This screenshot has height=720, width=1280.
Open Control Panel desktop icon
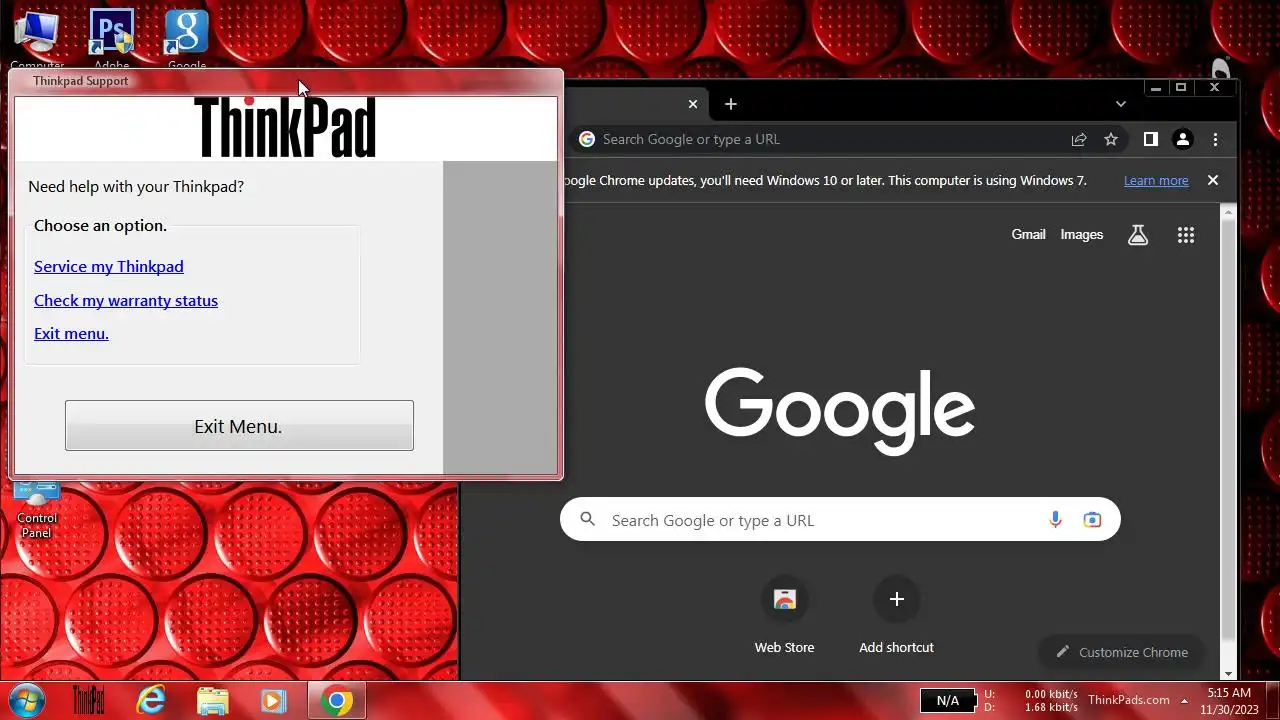pyautogui.click(x=37, y=510)
